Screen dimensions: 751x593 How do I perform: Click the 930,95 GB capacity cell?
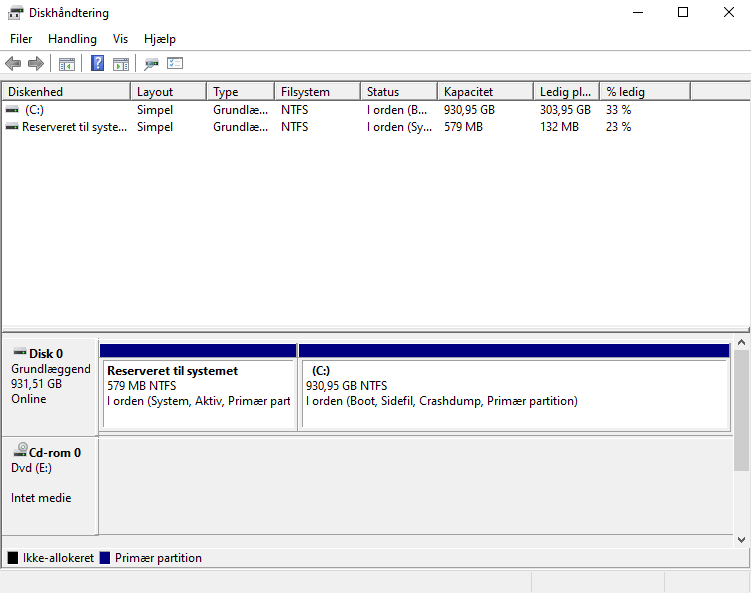click(x=469, y=110)
